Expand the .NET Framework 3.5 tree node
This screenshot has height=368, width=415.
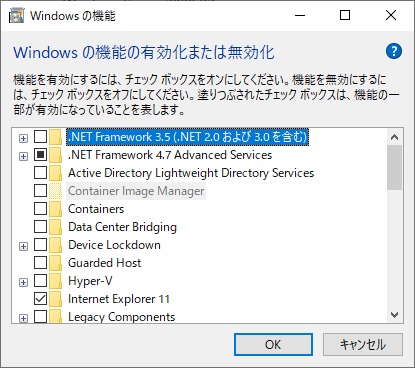[x=23, y=138]
